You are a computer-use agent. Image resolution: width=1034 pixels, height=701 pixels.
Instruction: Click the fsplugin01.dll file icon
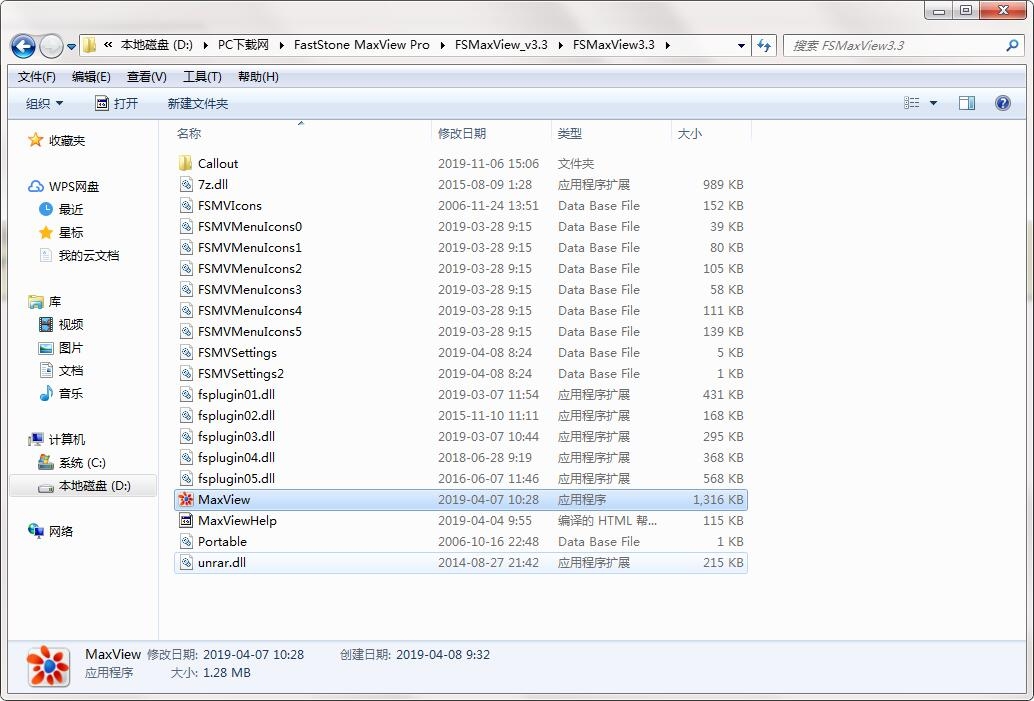[x=186, y=394]
